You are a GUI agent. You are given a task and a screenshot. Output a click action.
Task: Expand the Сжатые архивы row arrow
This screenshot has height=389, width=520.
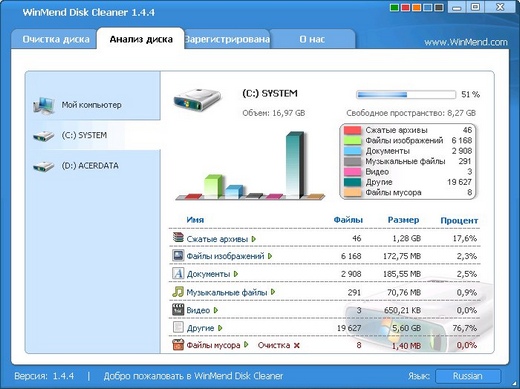coord(254,239)
